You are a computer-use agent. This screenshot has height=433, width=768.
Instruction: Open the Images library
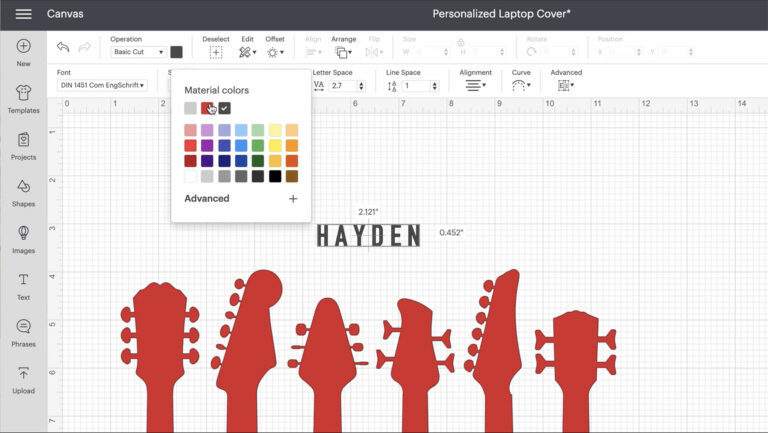coord(24,240)
